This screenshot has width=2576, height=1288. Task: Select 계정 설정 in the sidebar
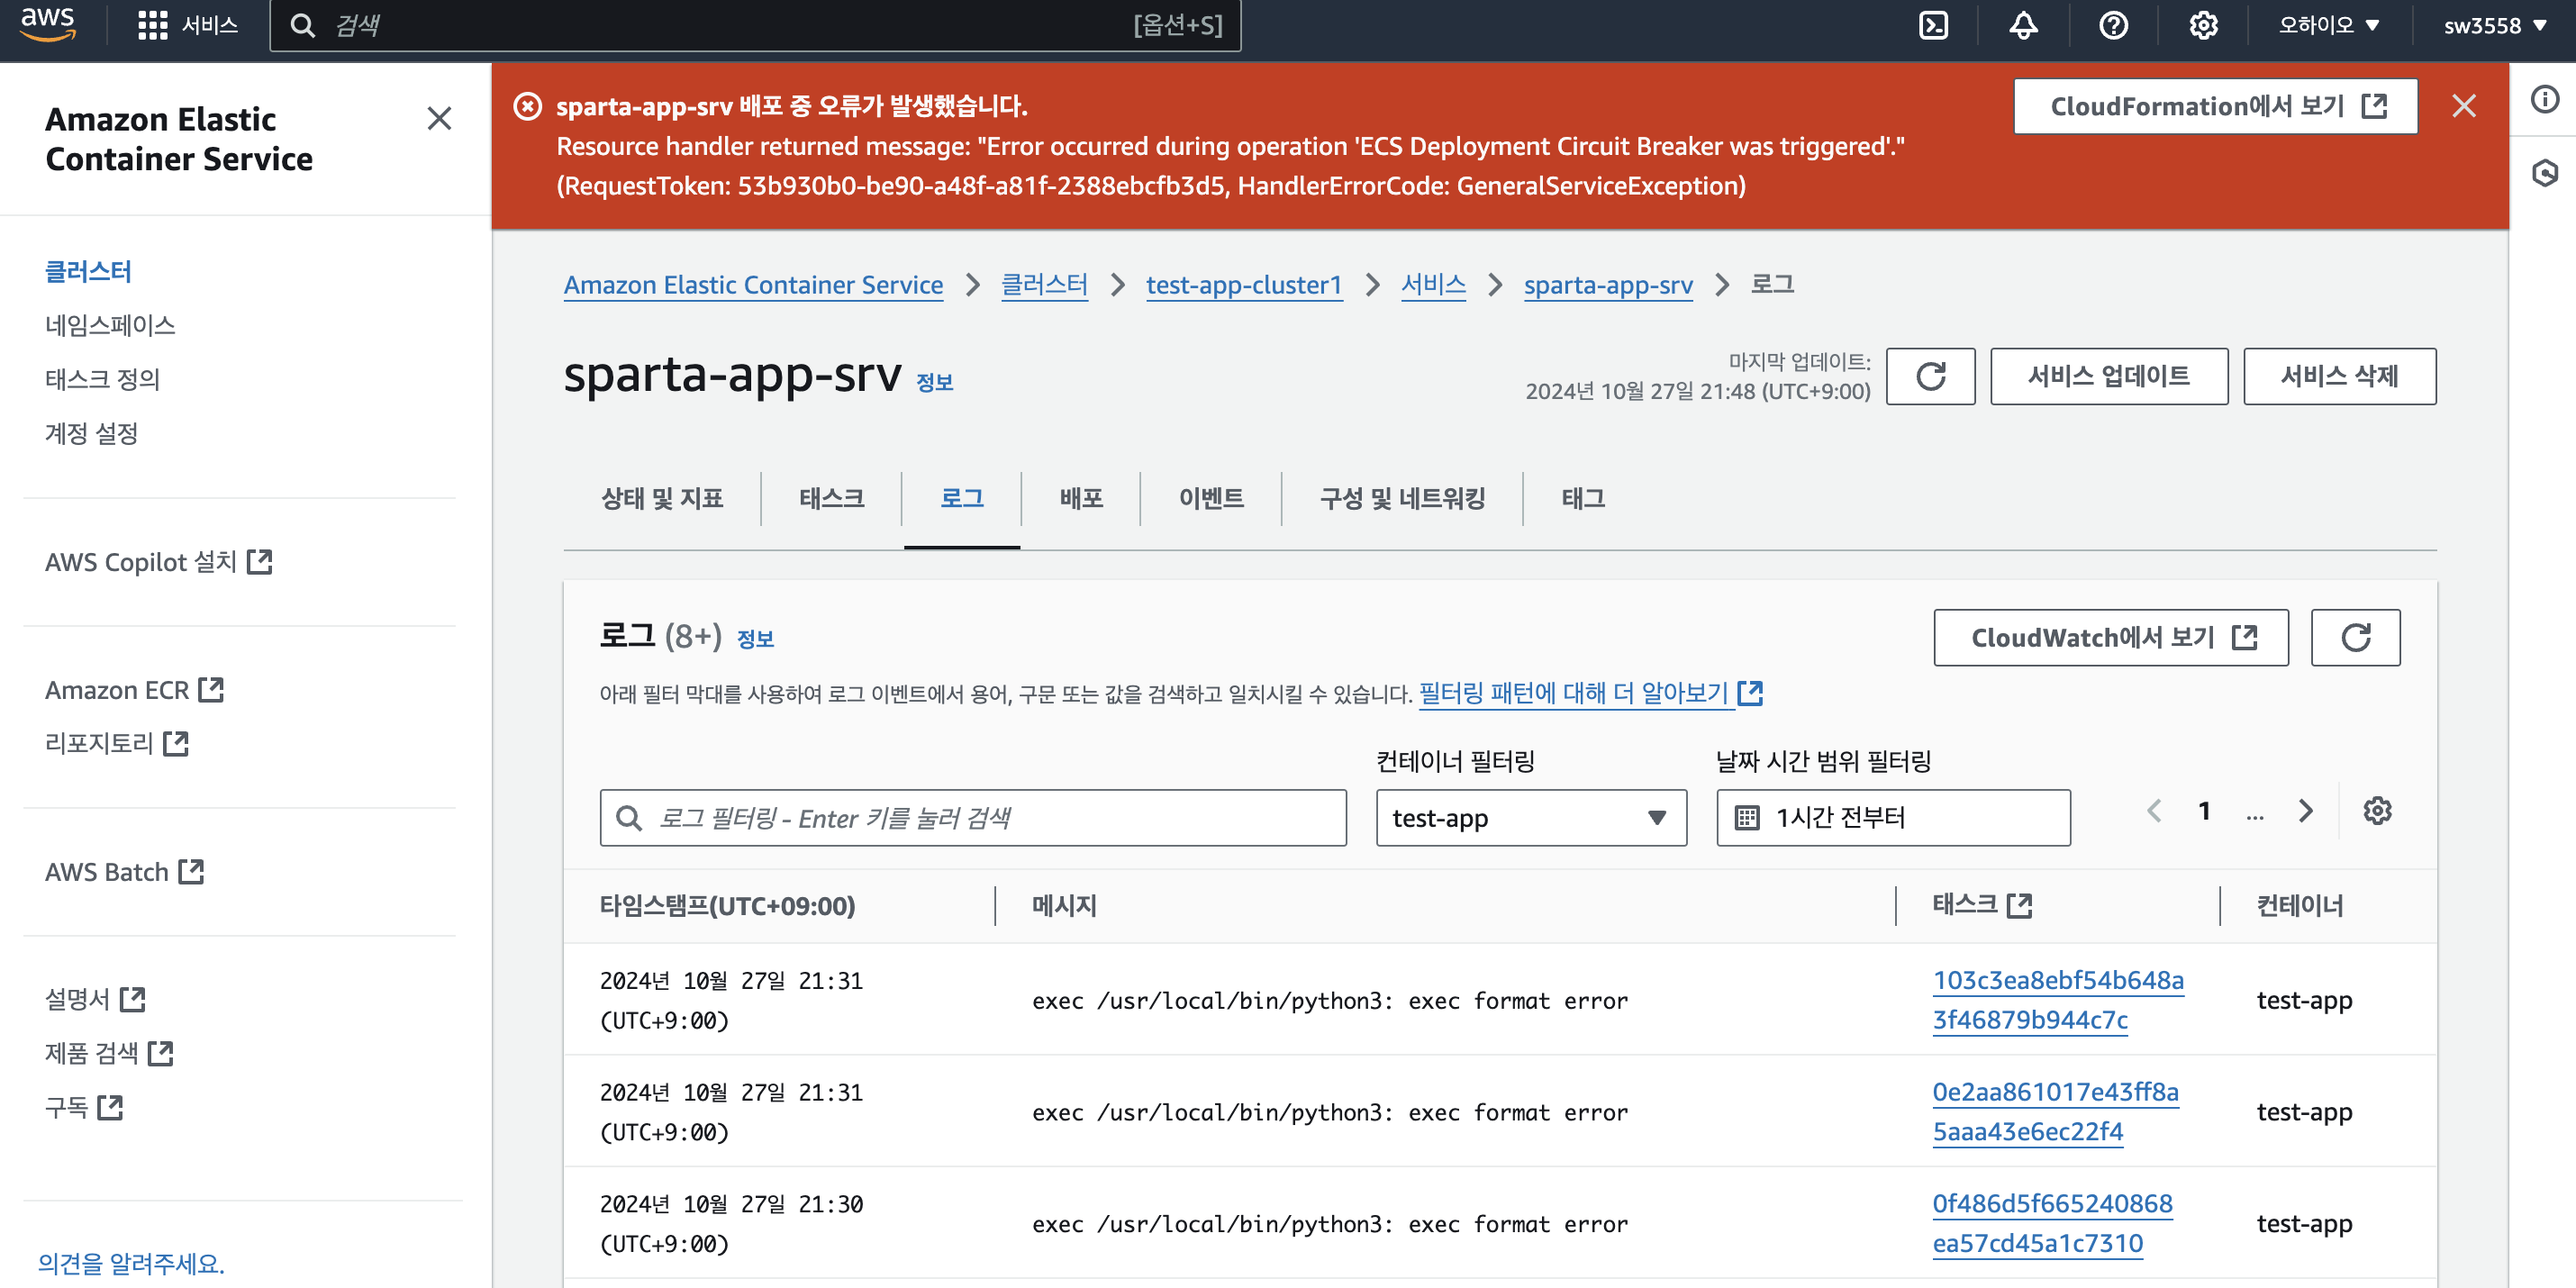(91, 433)
